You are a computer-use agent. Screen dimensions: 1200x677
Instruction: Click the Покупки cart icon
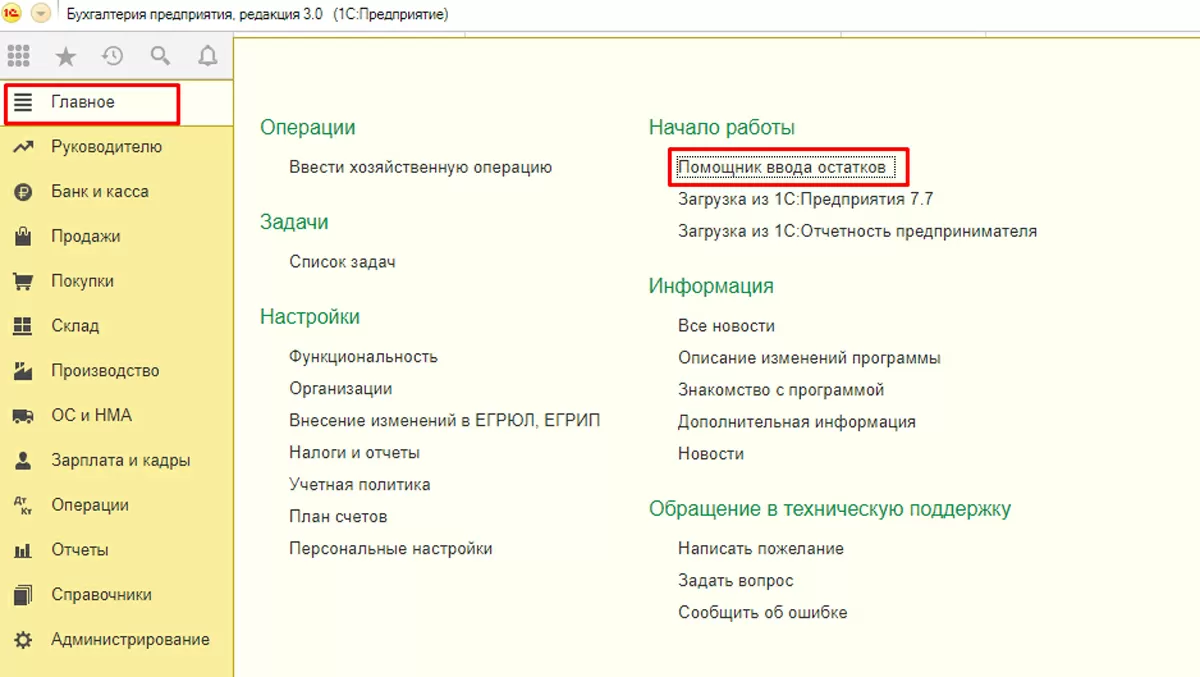coord(23,282)
